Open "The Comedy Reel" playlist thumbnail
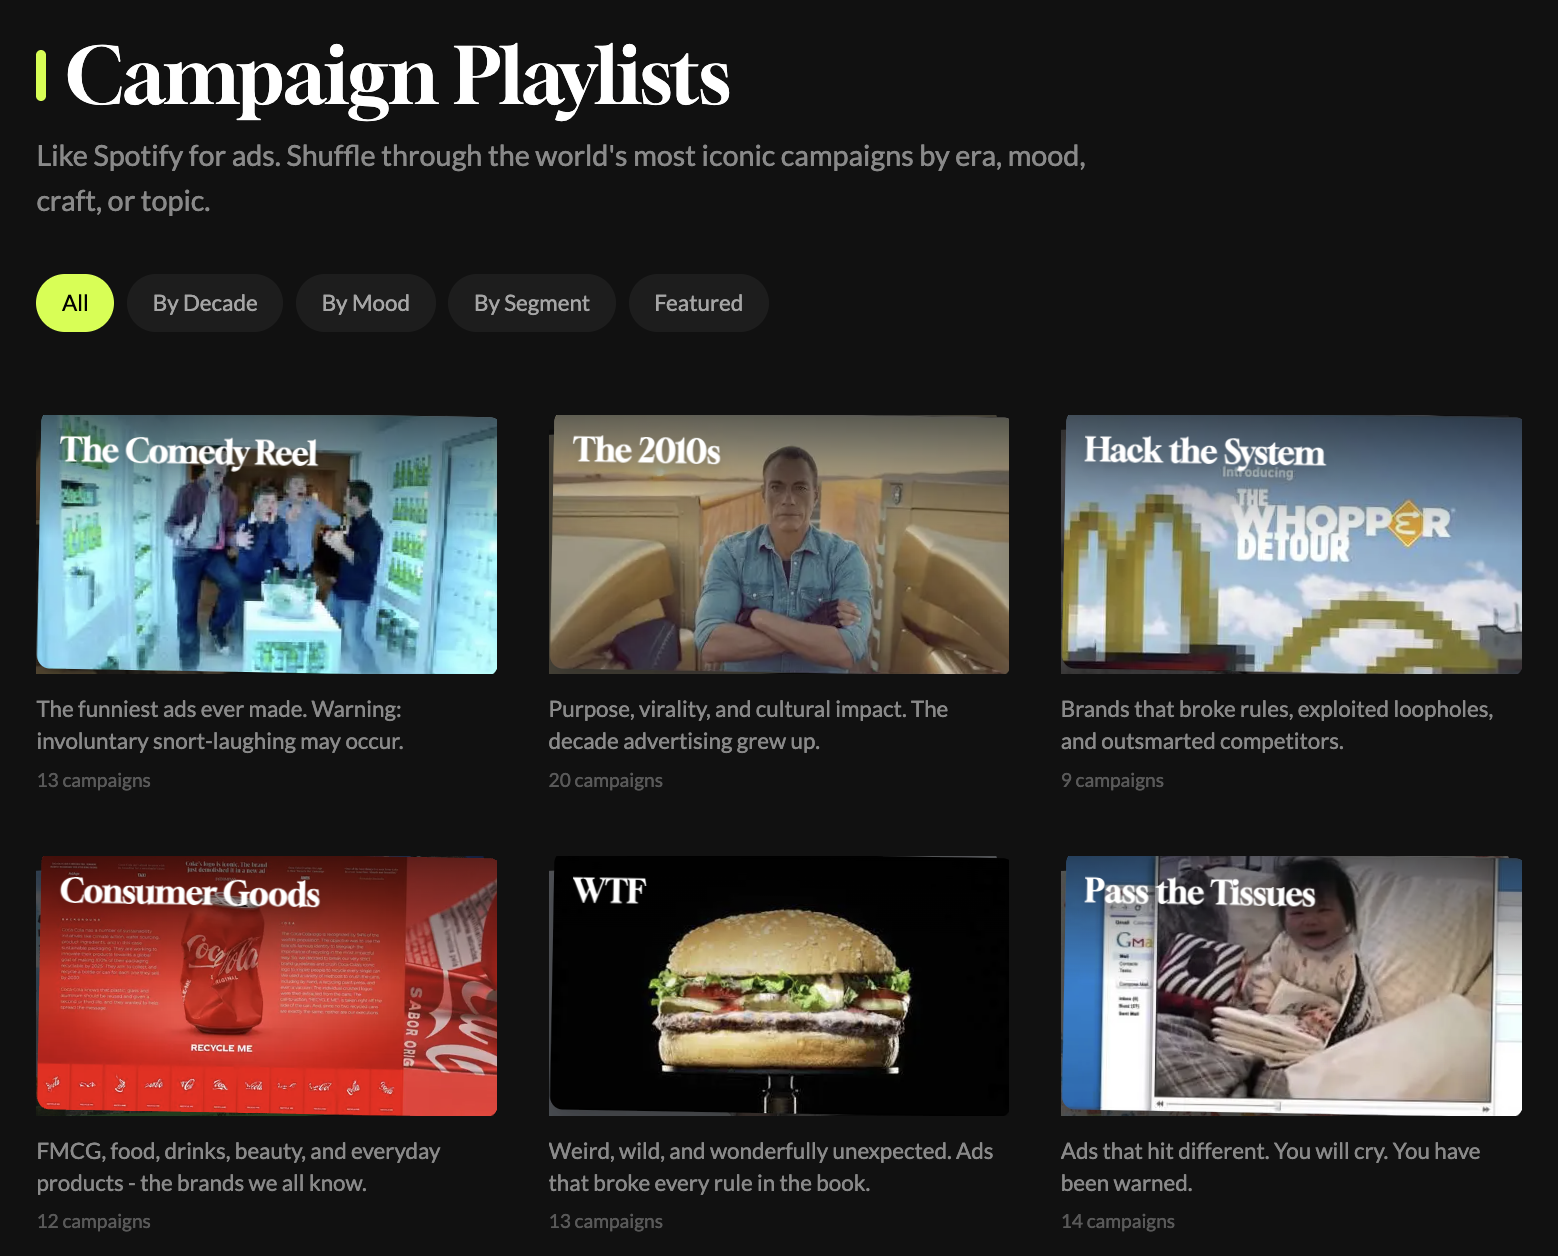 point(267,545)
